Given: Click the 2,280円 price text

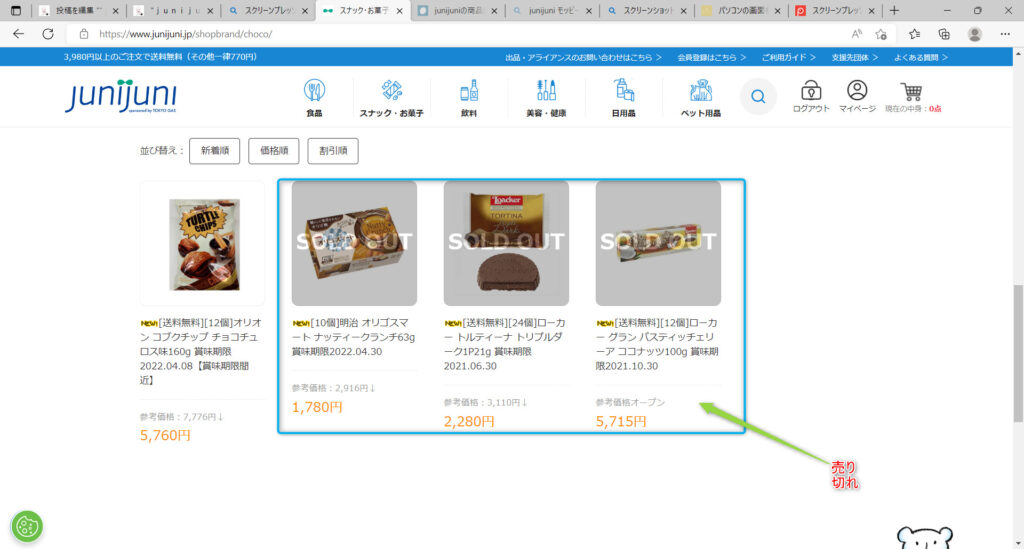Looking at the screenshot, I should coord(469,421).
